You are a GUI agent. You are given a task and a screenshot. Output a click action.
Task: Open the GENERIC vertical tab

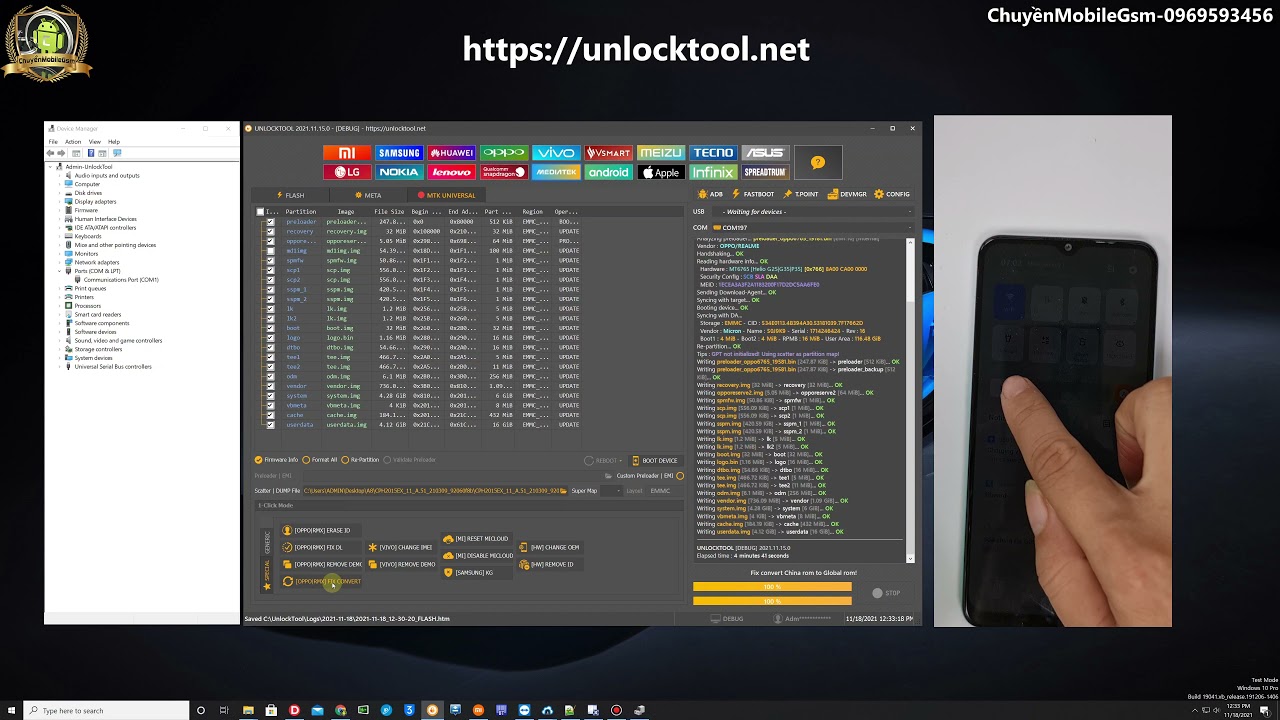click(x=267, y=542)
